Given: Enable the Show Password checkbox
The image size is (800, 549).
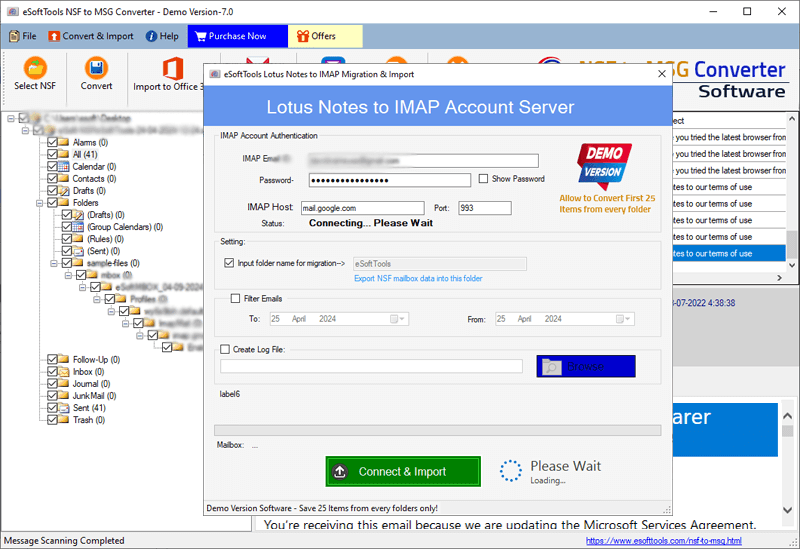Looking at the screenshot, I should pyautogui.click(x=482, y=179).
